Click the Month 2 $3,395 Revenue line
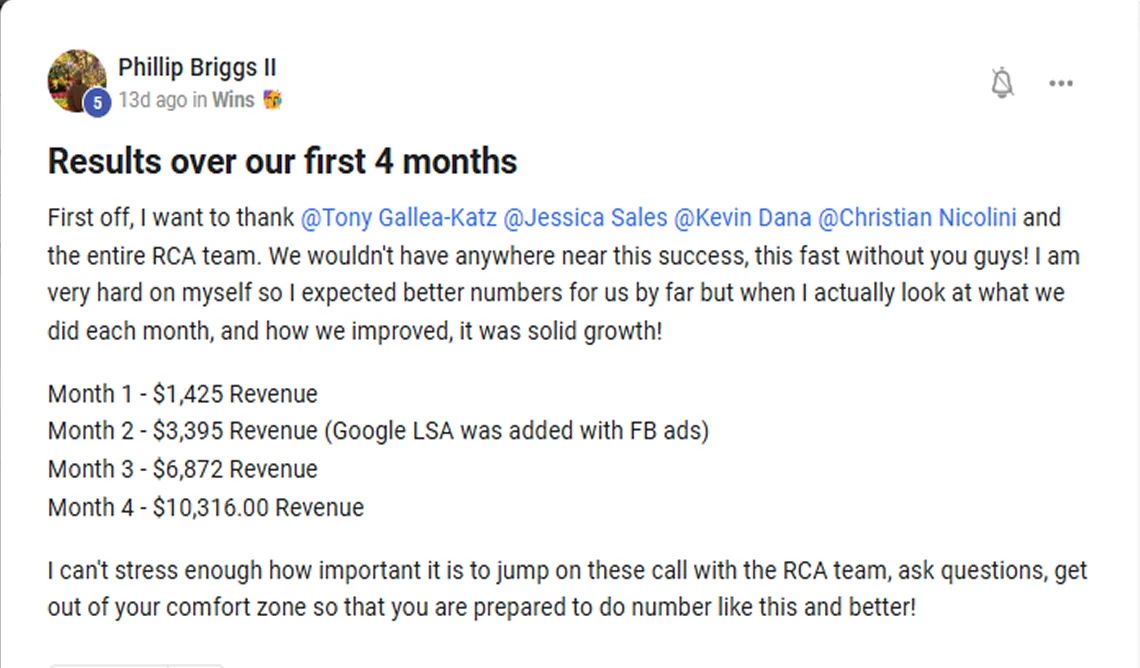The image size is (1140, 668). click(x=378, y=432)
